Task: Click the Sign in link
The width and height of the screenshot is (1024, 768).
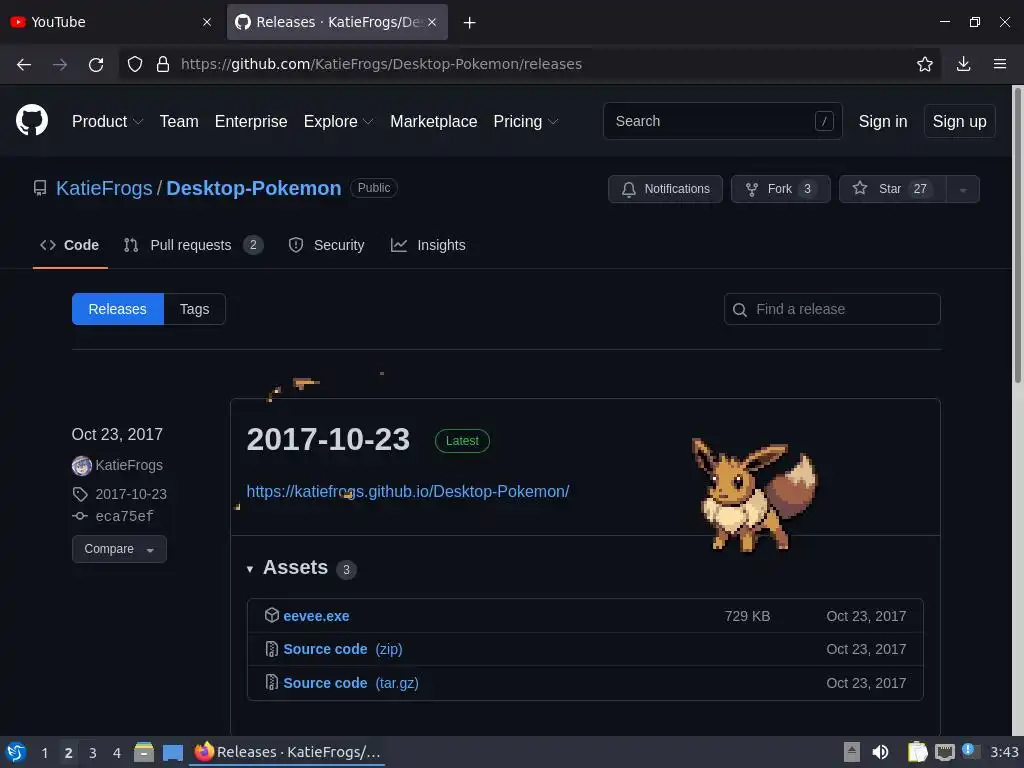Action: pyautogui.click(x=882, y=121)
